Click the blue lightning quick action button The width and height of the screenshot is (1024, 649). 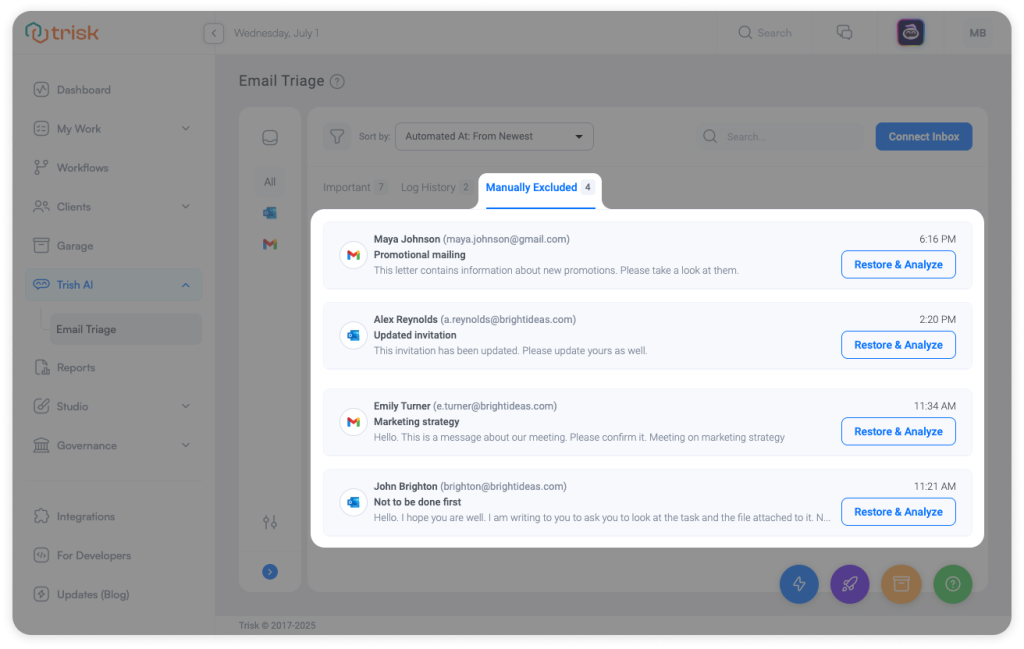(799, 584)
